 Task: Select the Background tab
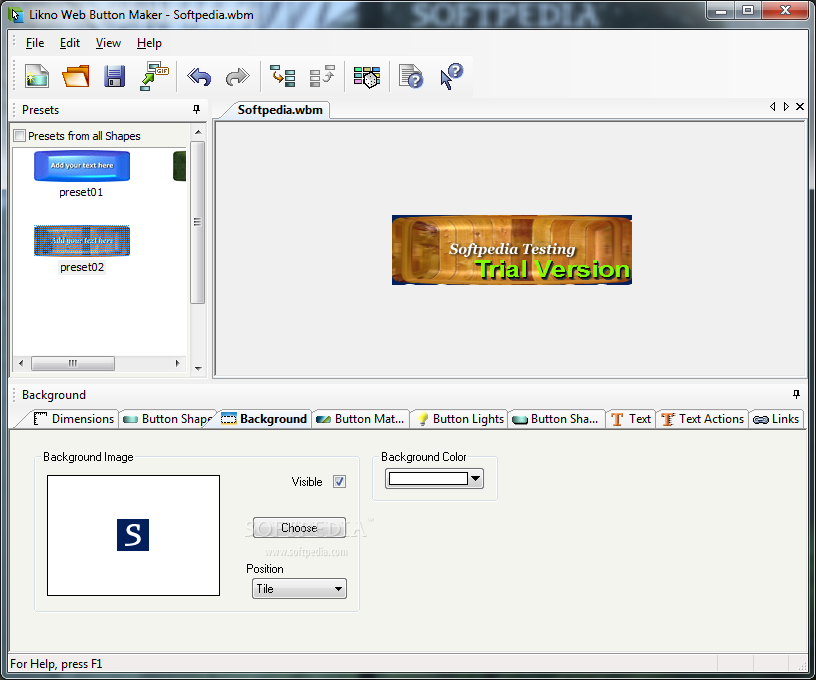click(264, 419)
